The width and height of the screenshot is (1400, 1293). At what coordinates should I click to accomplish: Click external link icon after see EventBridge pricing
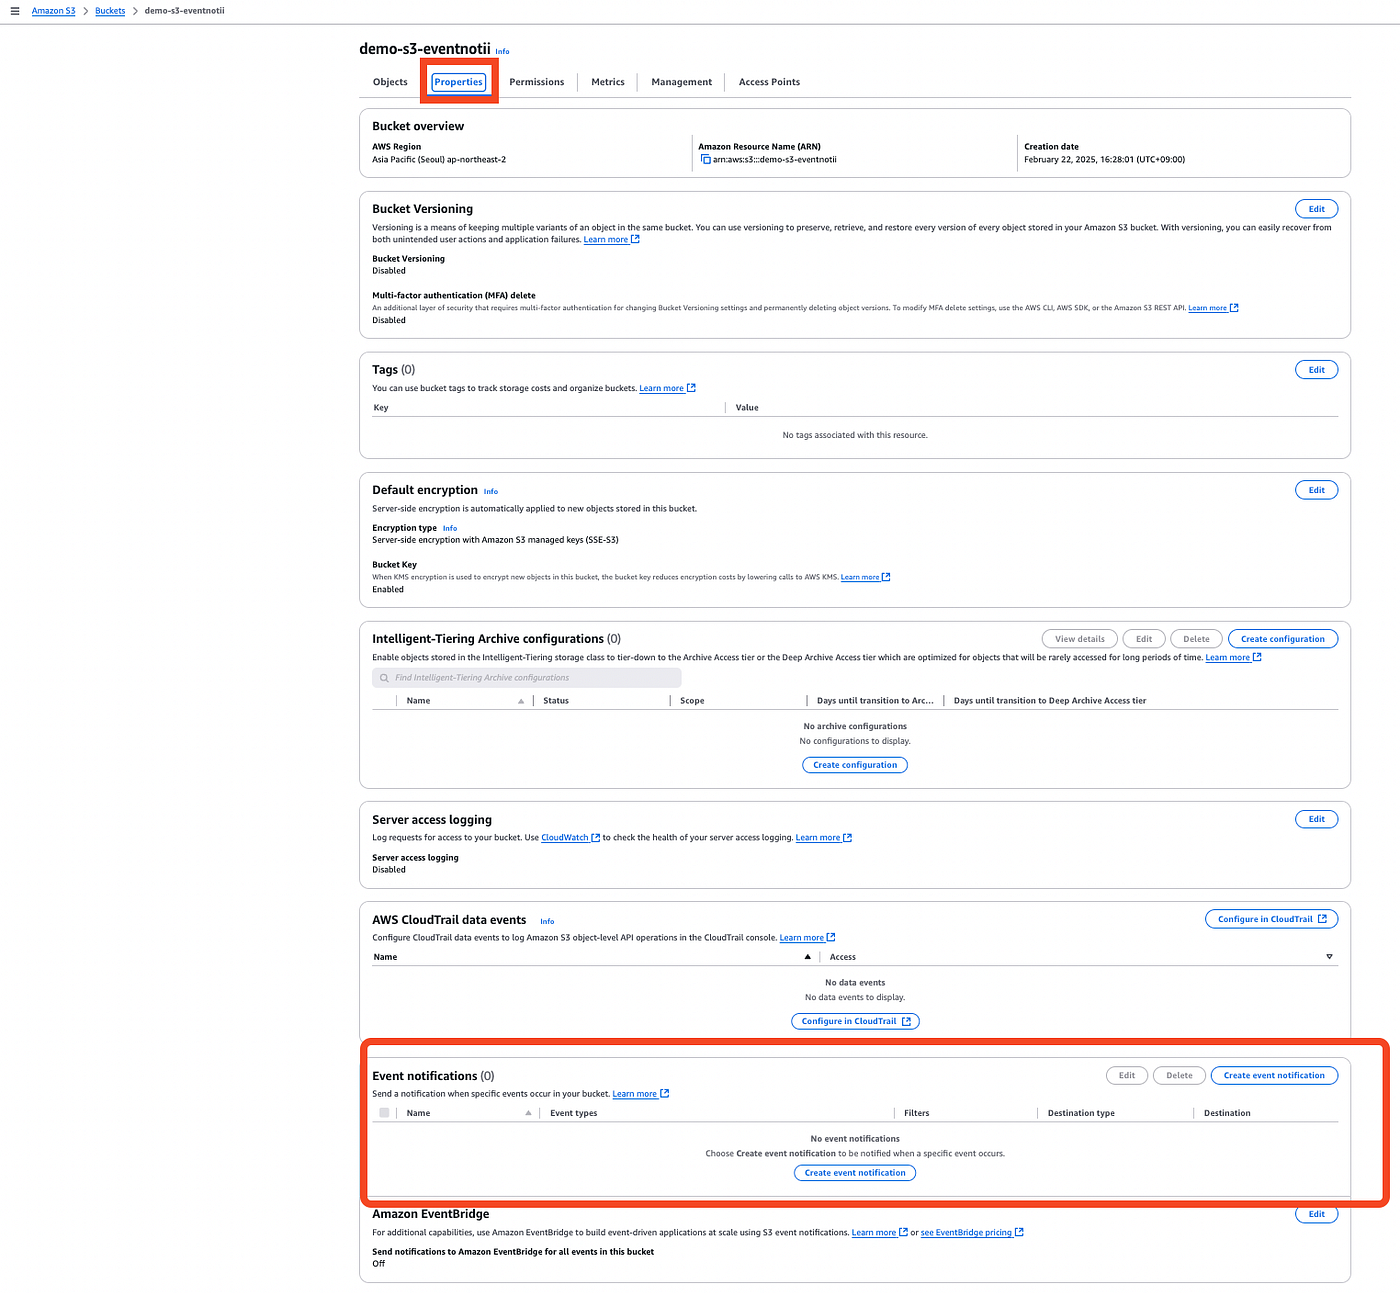coord(1020,1232)
